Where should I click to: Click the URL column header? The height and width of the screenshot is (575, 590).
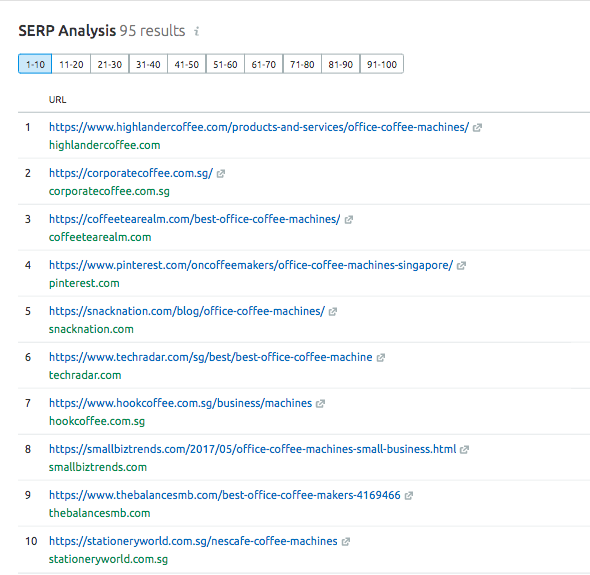click(x=57, y=100)
